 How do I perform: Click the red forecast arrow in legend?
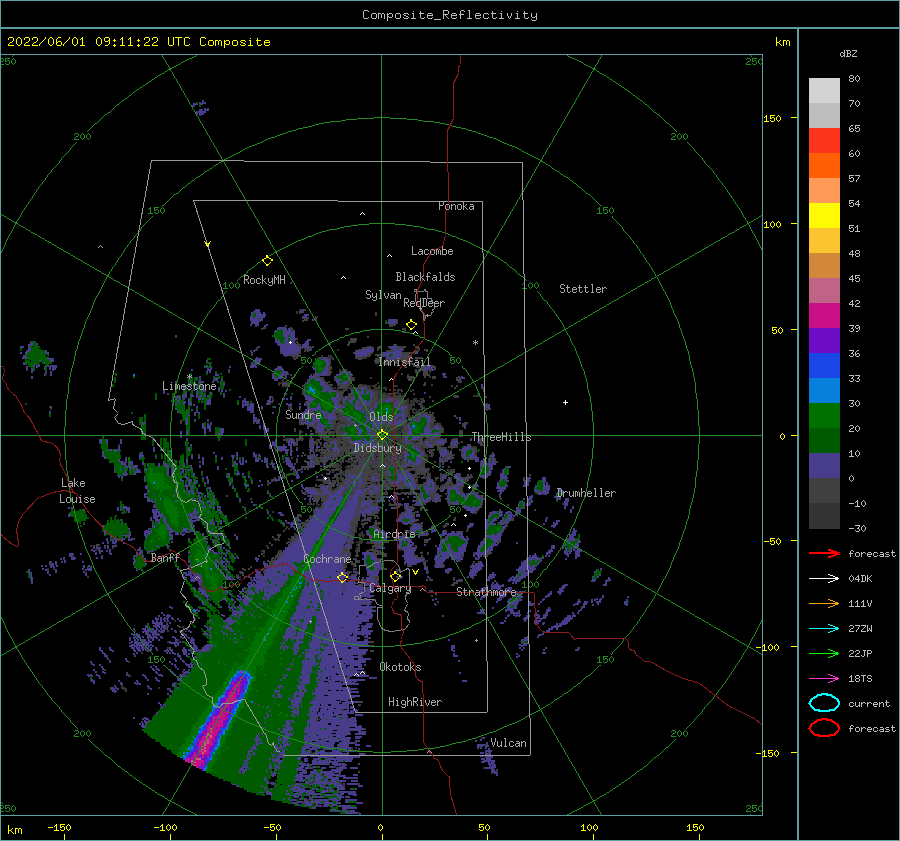(824, 553)
